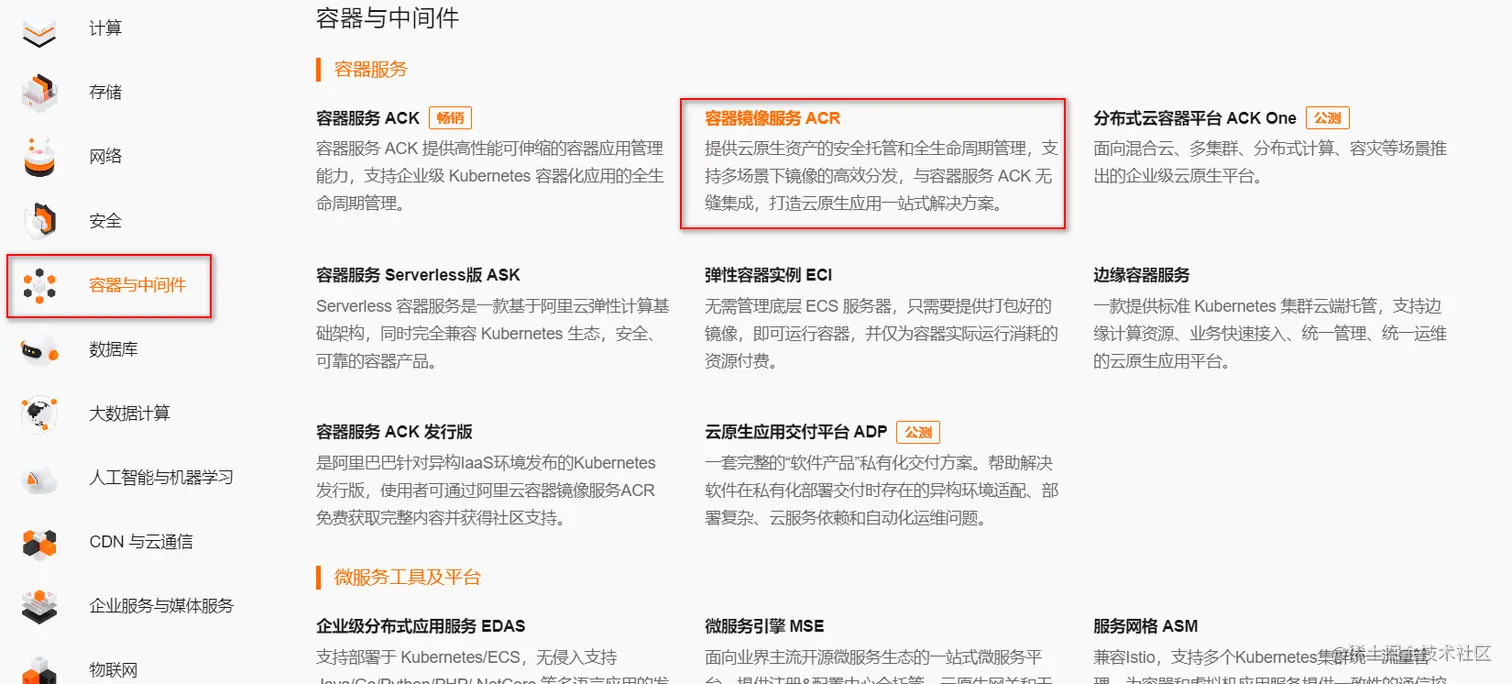The image size is (1512, 684).
Task: Click the 网络 network category icon
Action: pyautogui.click(x=40, y=156)
